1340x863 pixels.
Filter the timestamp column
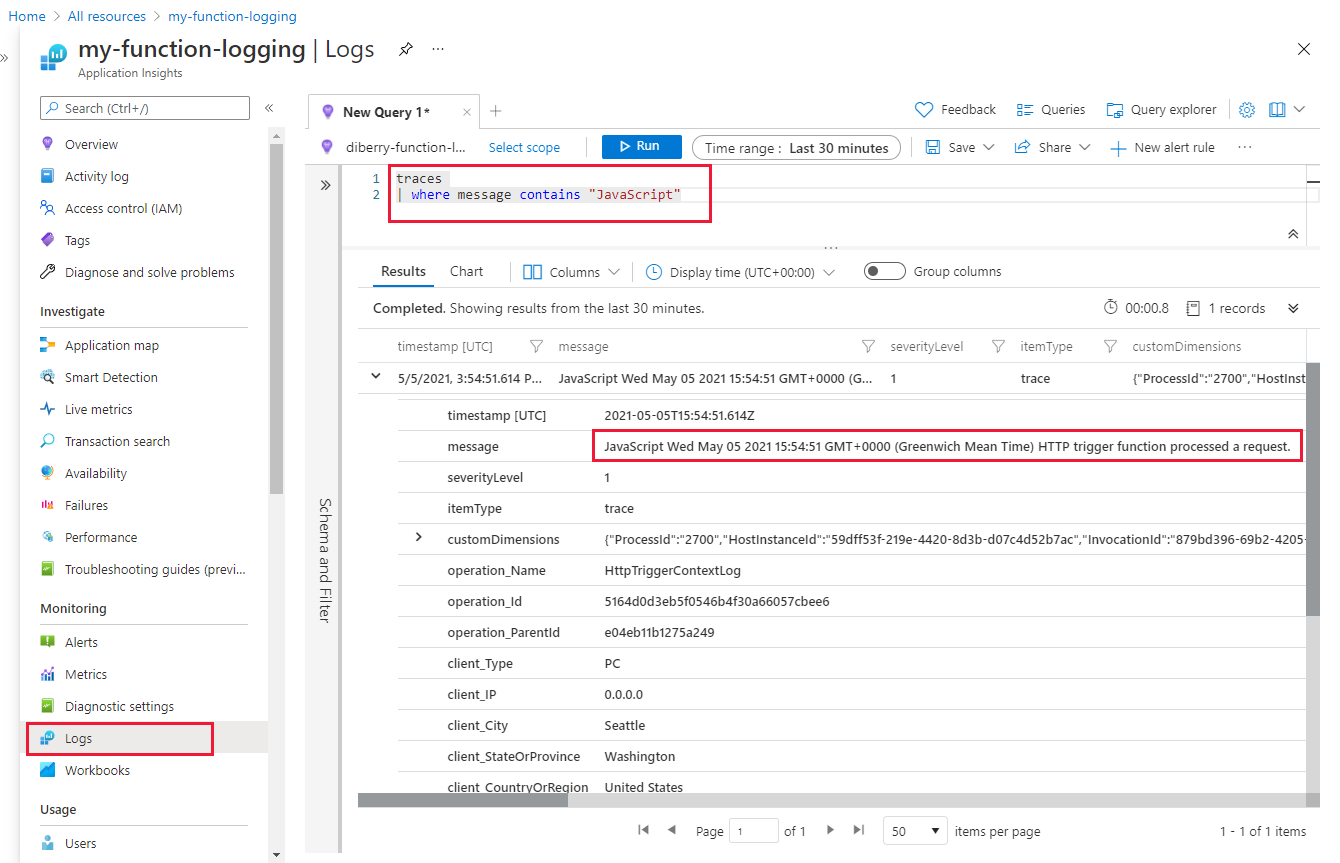tap(536, 346)
